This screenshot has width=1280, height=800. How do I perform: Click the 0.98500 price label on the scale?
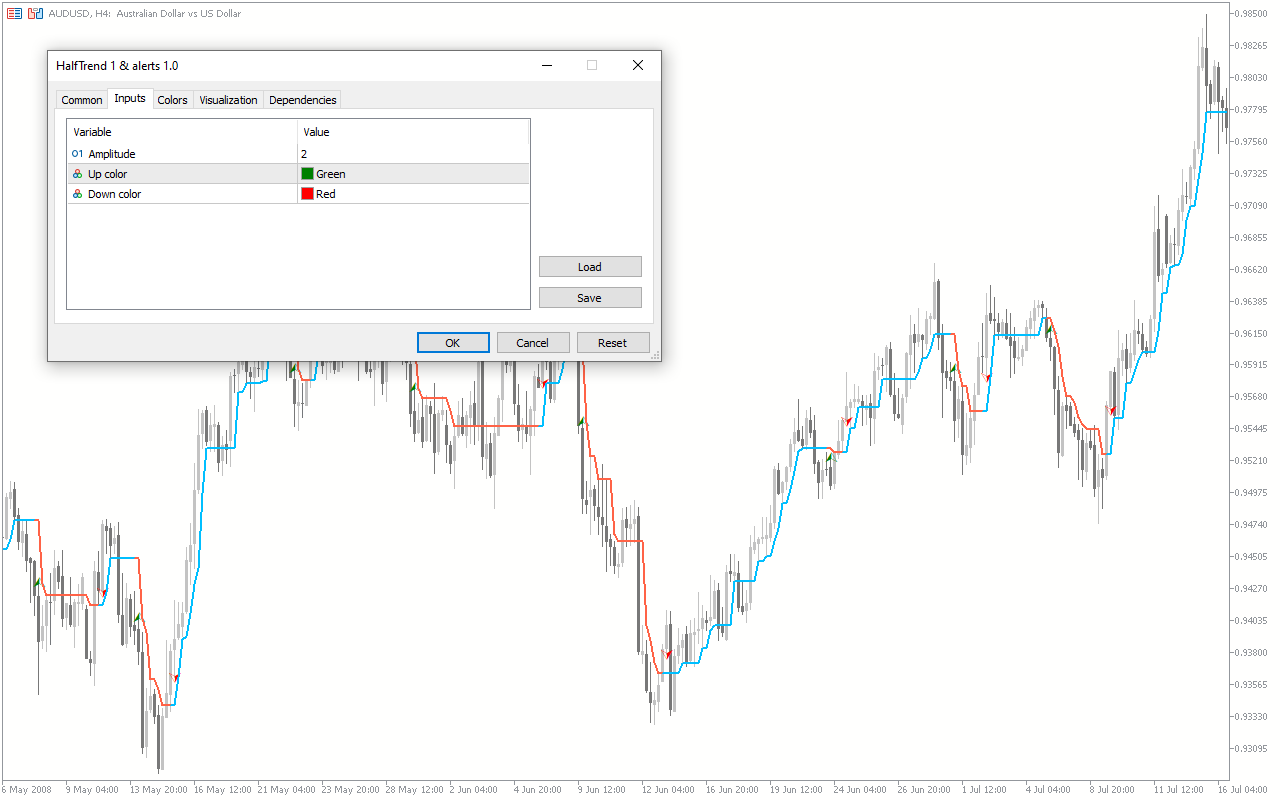[x=1252, y=14]
